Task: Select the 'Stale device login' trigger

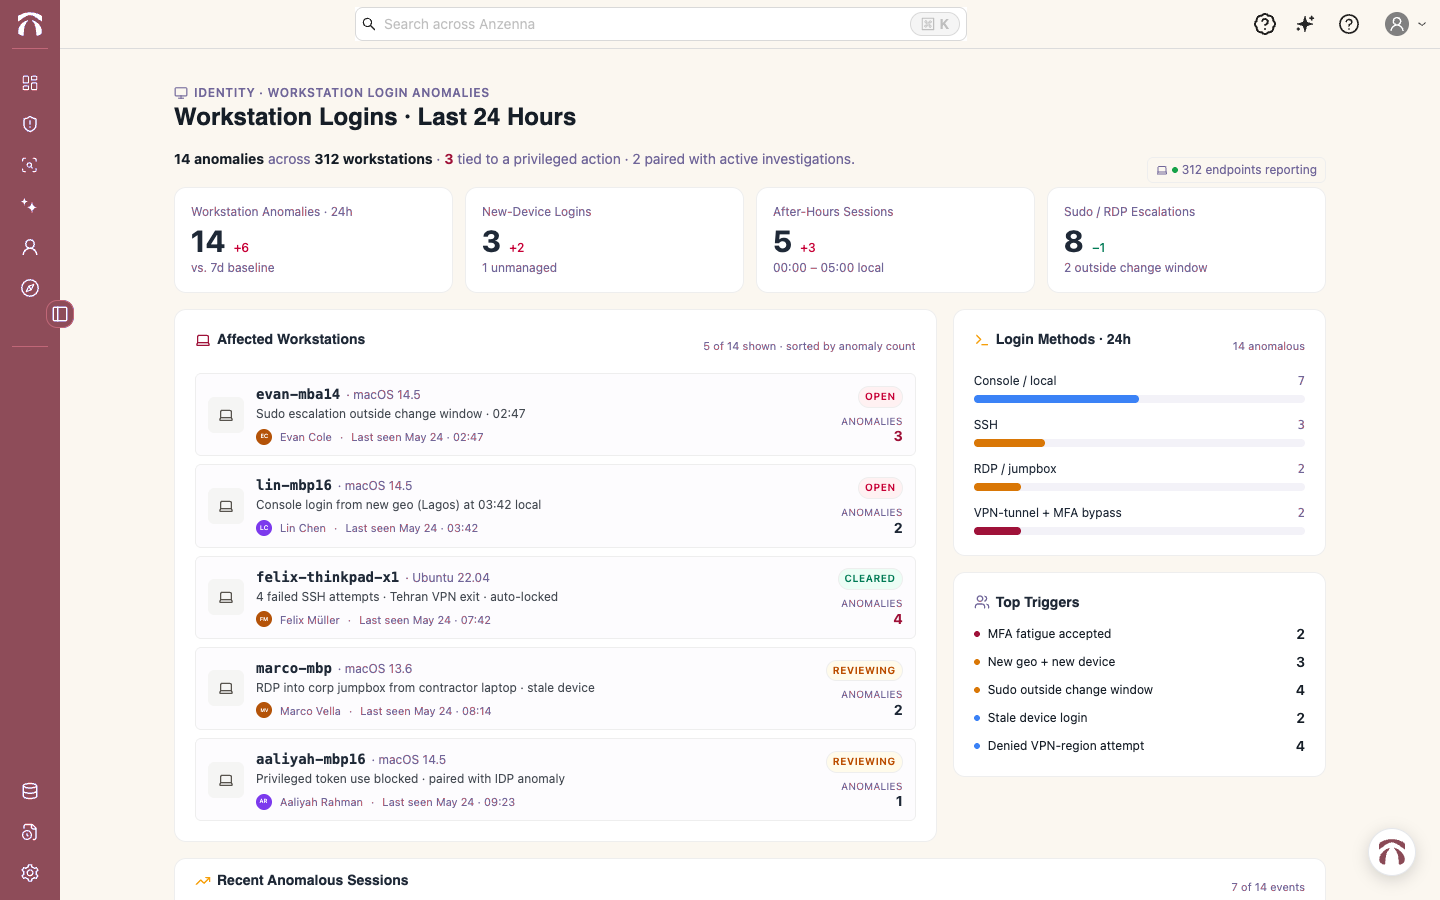Action: pyautogui.click(x=1139, y=718)
